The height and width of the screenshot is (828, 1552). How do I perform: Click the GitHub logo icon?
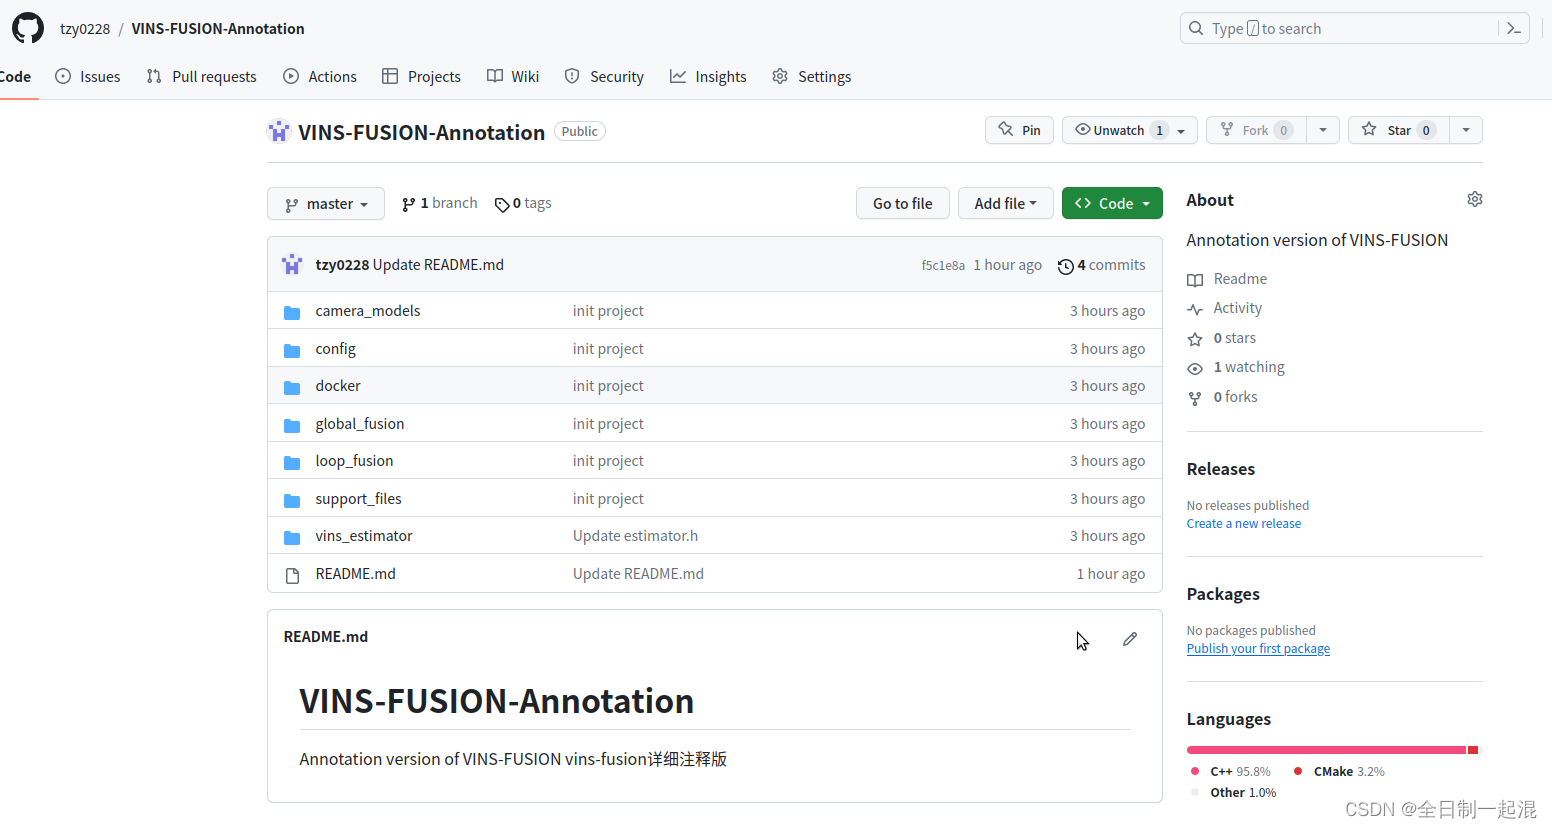[28, 28]
